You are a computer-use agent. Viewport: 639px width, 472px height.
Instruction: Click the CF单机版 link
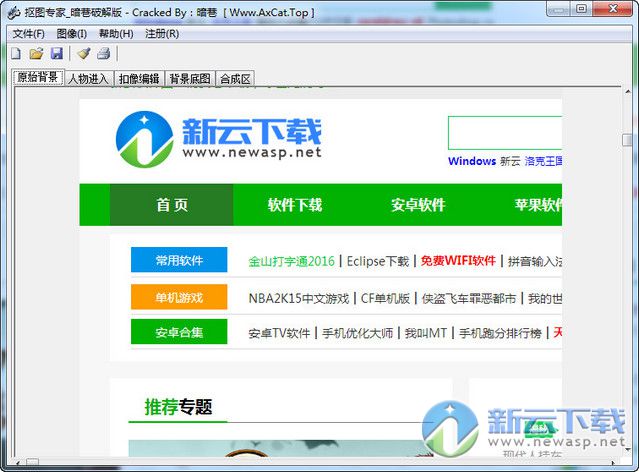(x=385, y=298)
